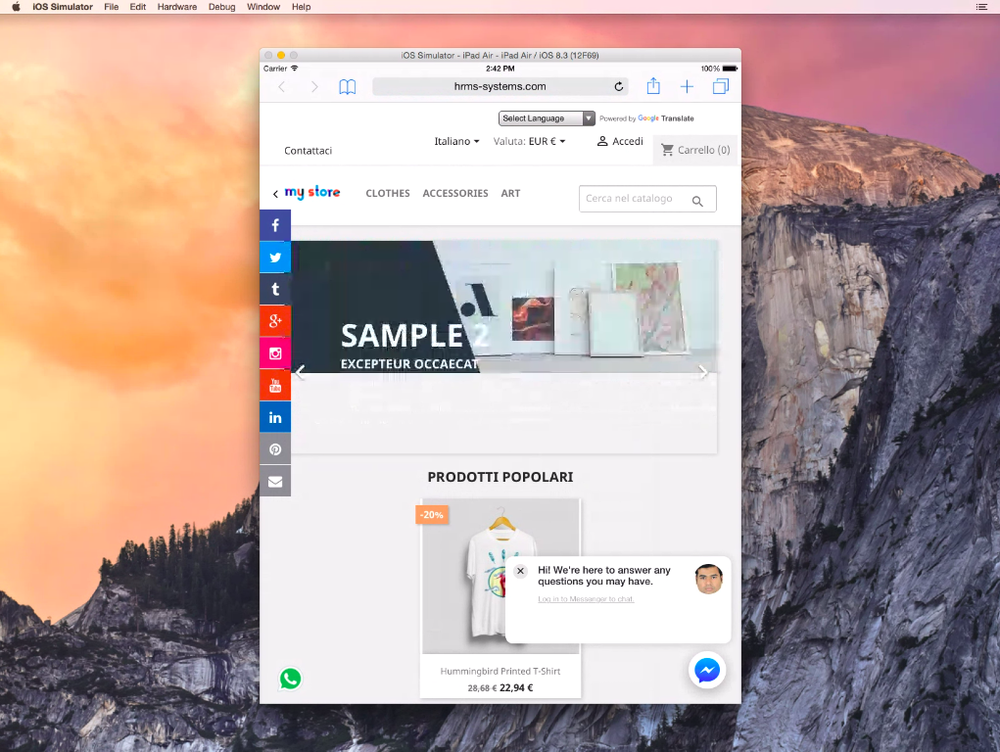Open the Italiano language dropdown
1000x752 pixels.
coord(457,141)
